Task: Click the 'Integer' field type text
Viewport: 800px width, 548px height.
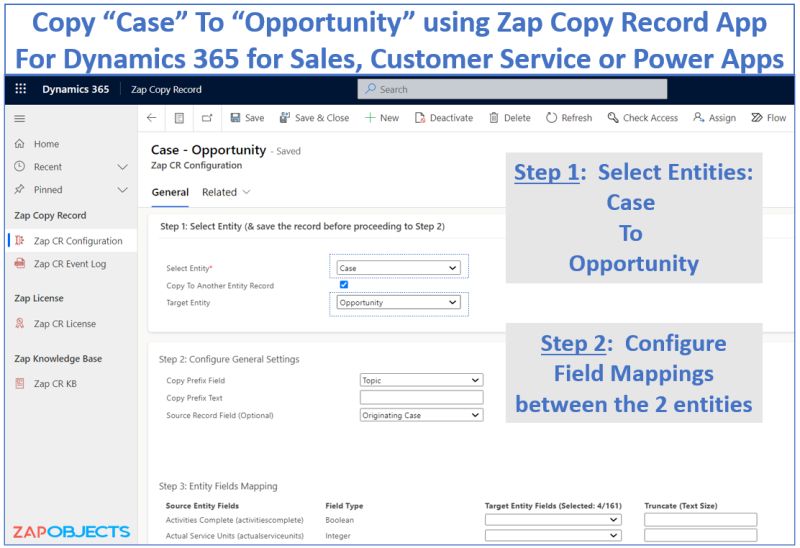Action: (338, 536)
